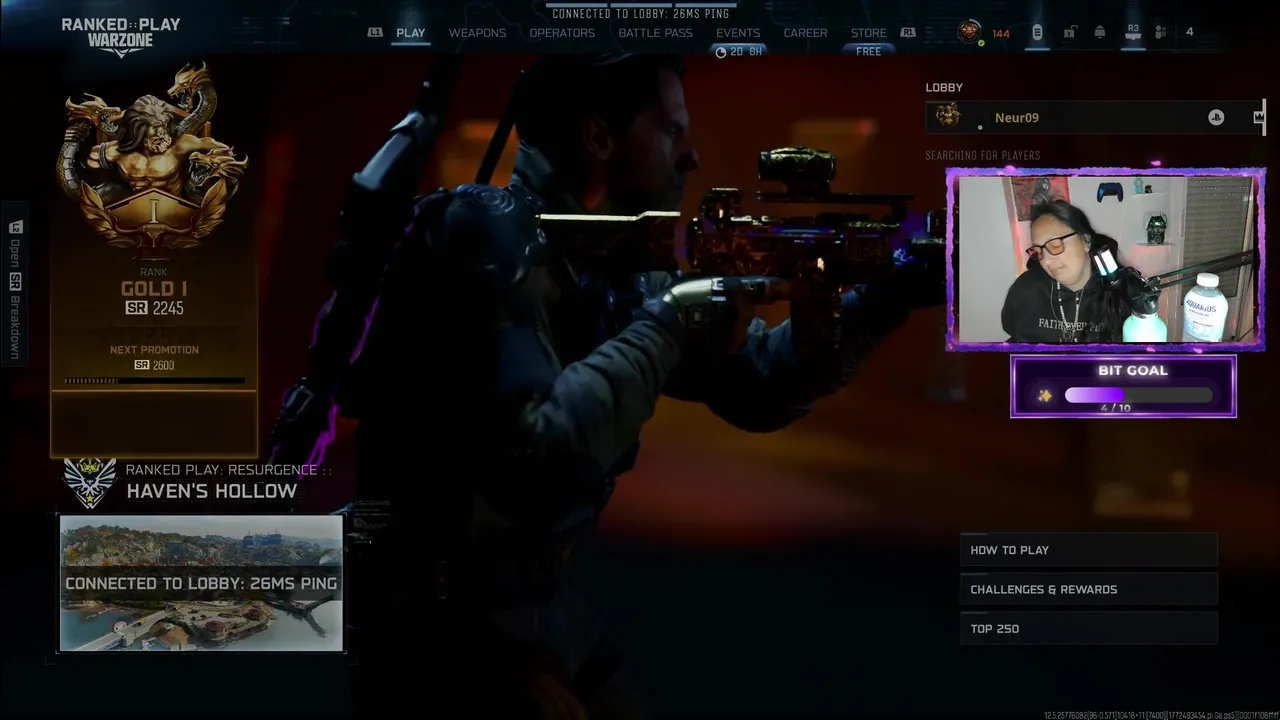Image resolution: width=1280 pixels, height=720 pixels.
Task: Go to the OPERATORS tab
Action: pyautogui.click(x=562, y=33)
